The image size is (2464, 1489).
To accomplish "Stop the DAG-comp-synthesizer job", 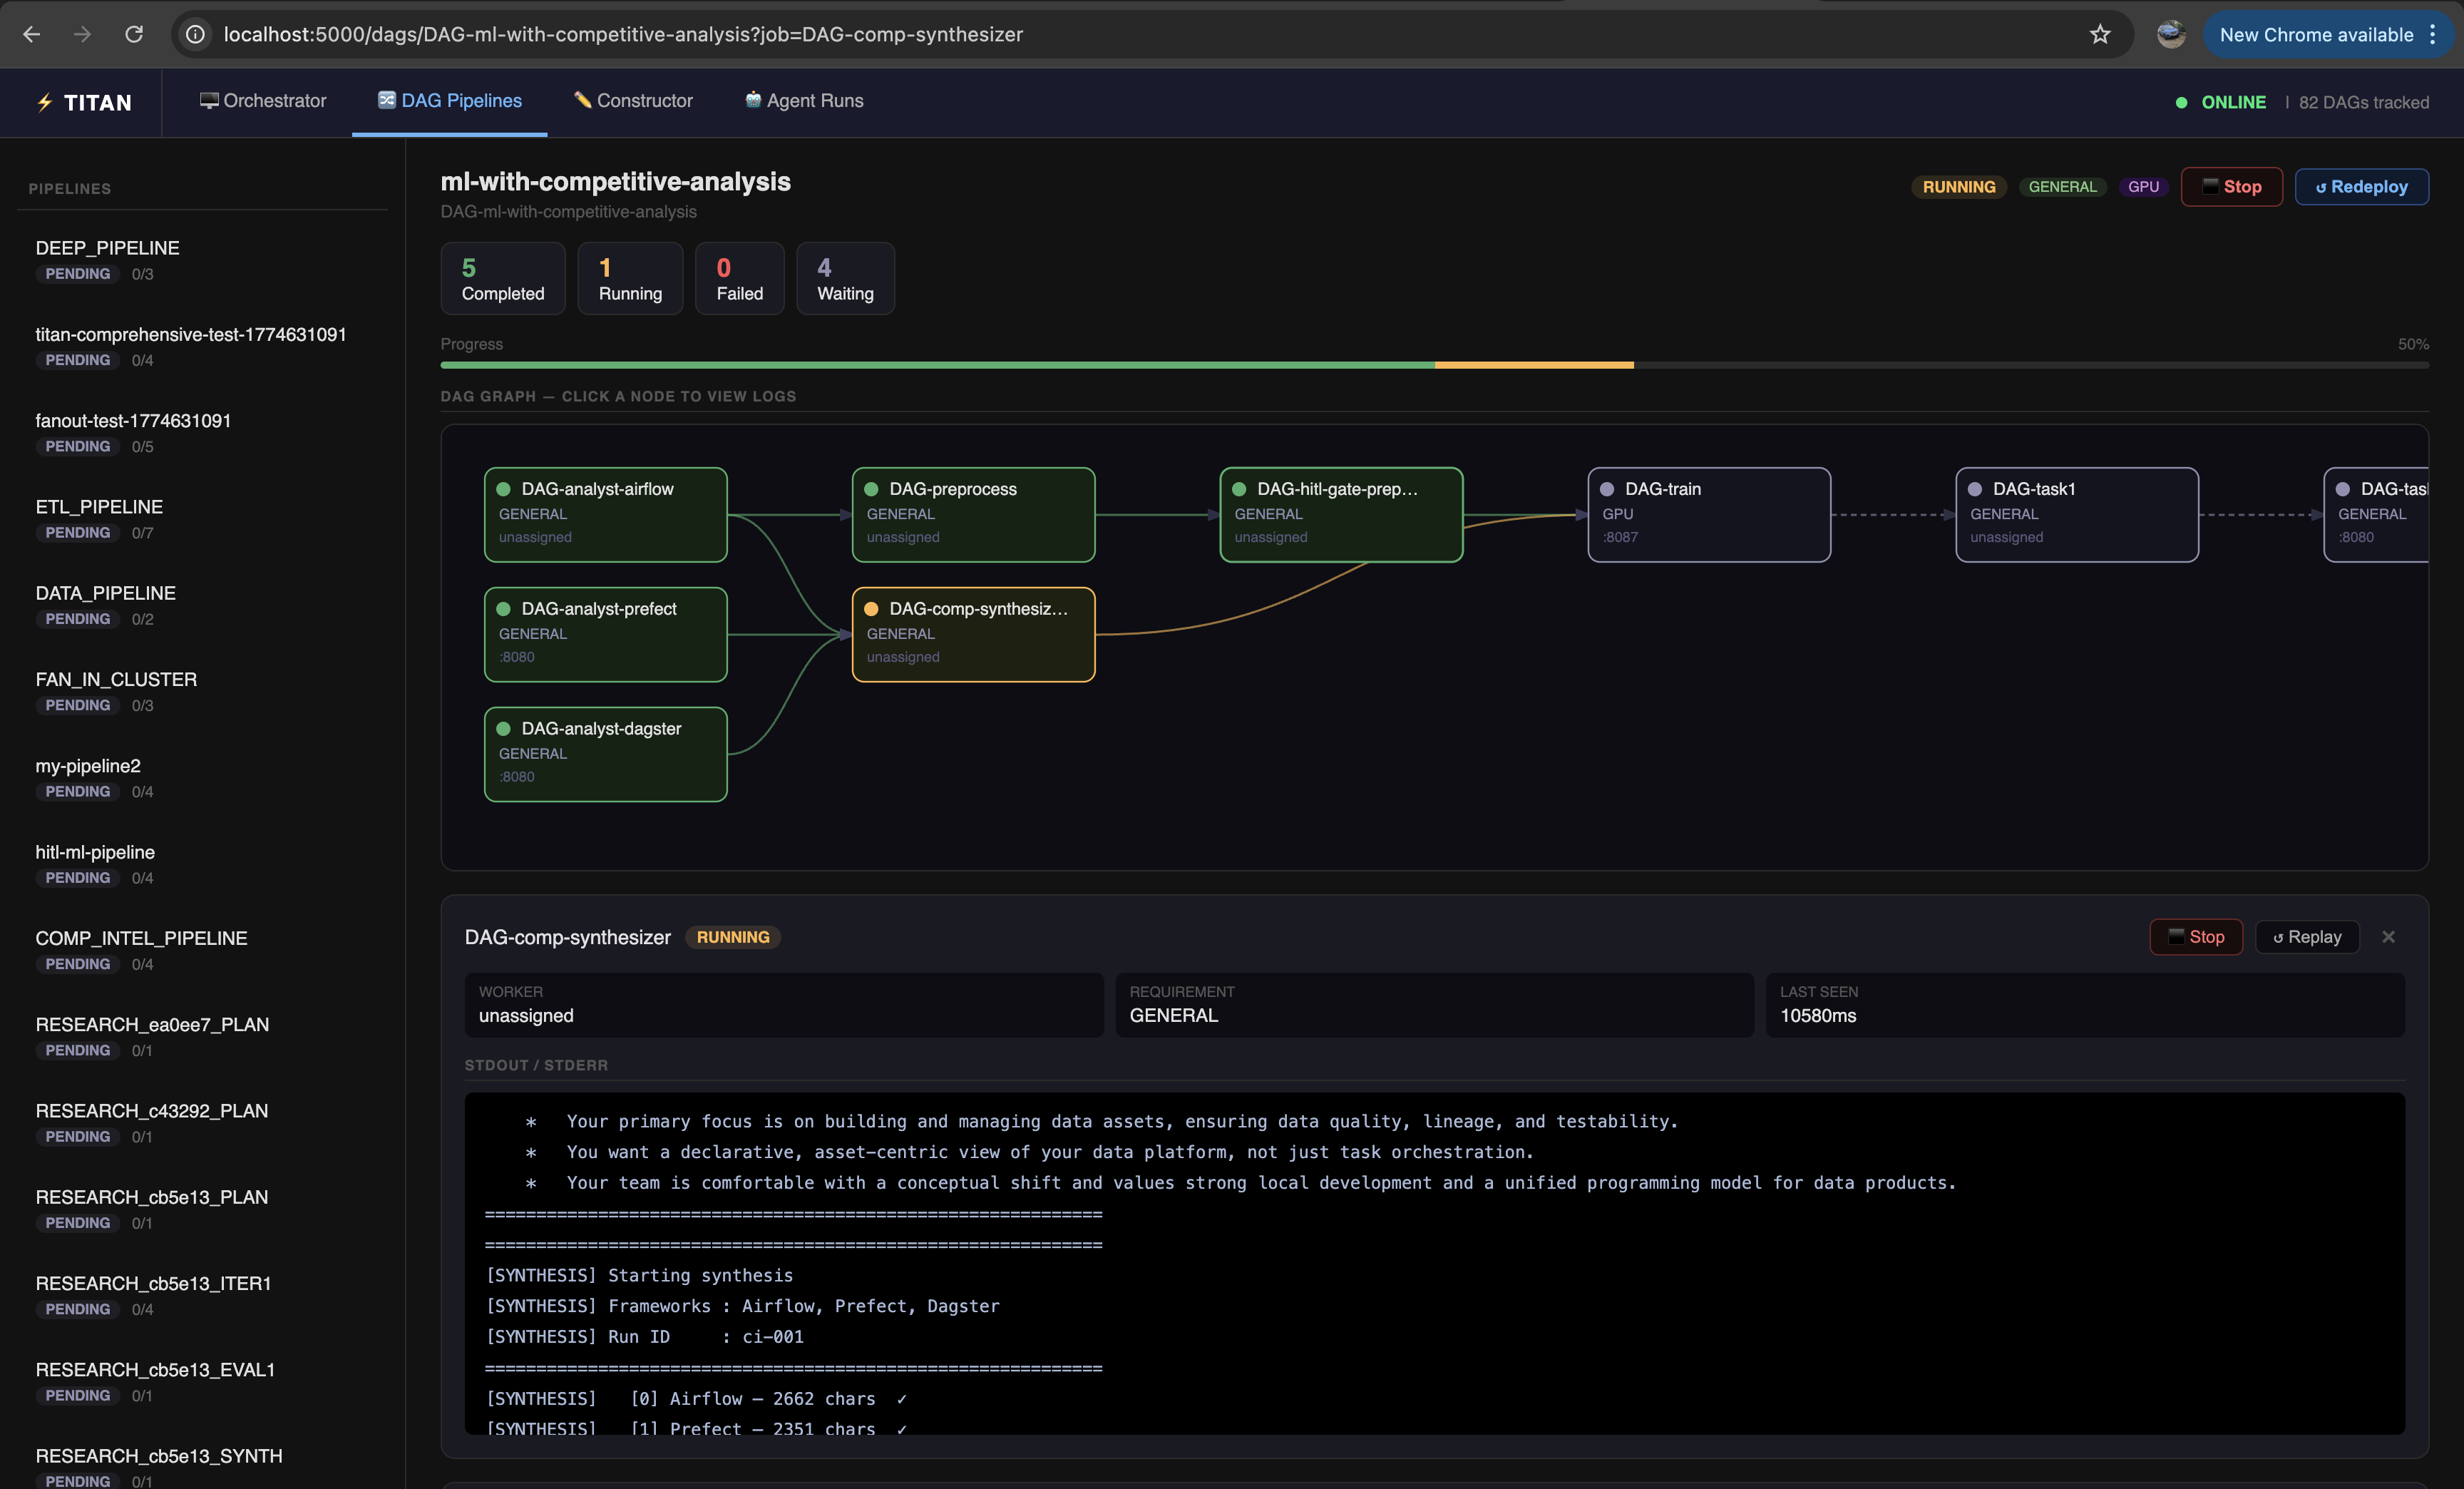I will click(2195, 937).
